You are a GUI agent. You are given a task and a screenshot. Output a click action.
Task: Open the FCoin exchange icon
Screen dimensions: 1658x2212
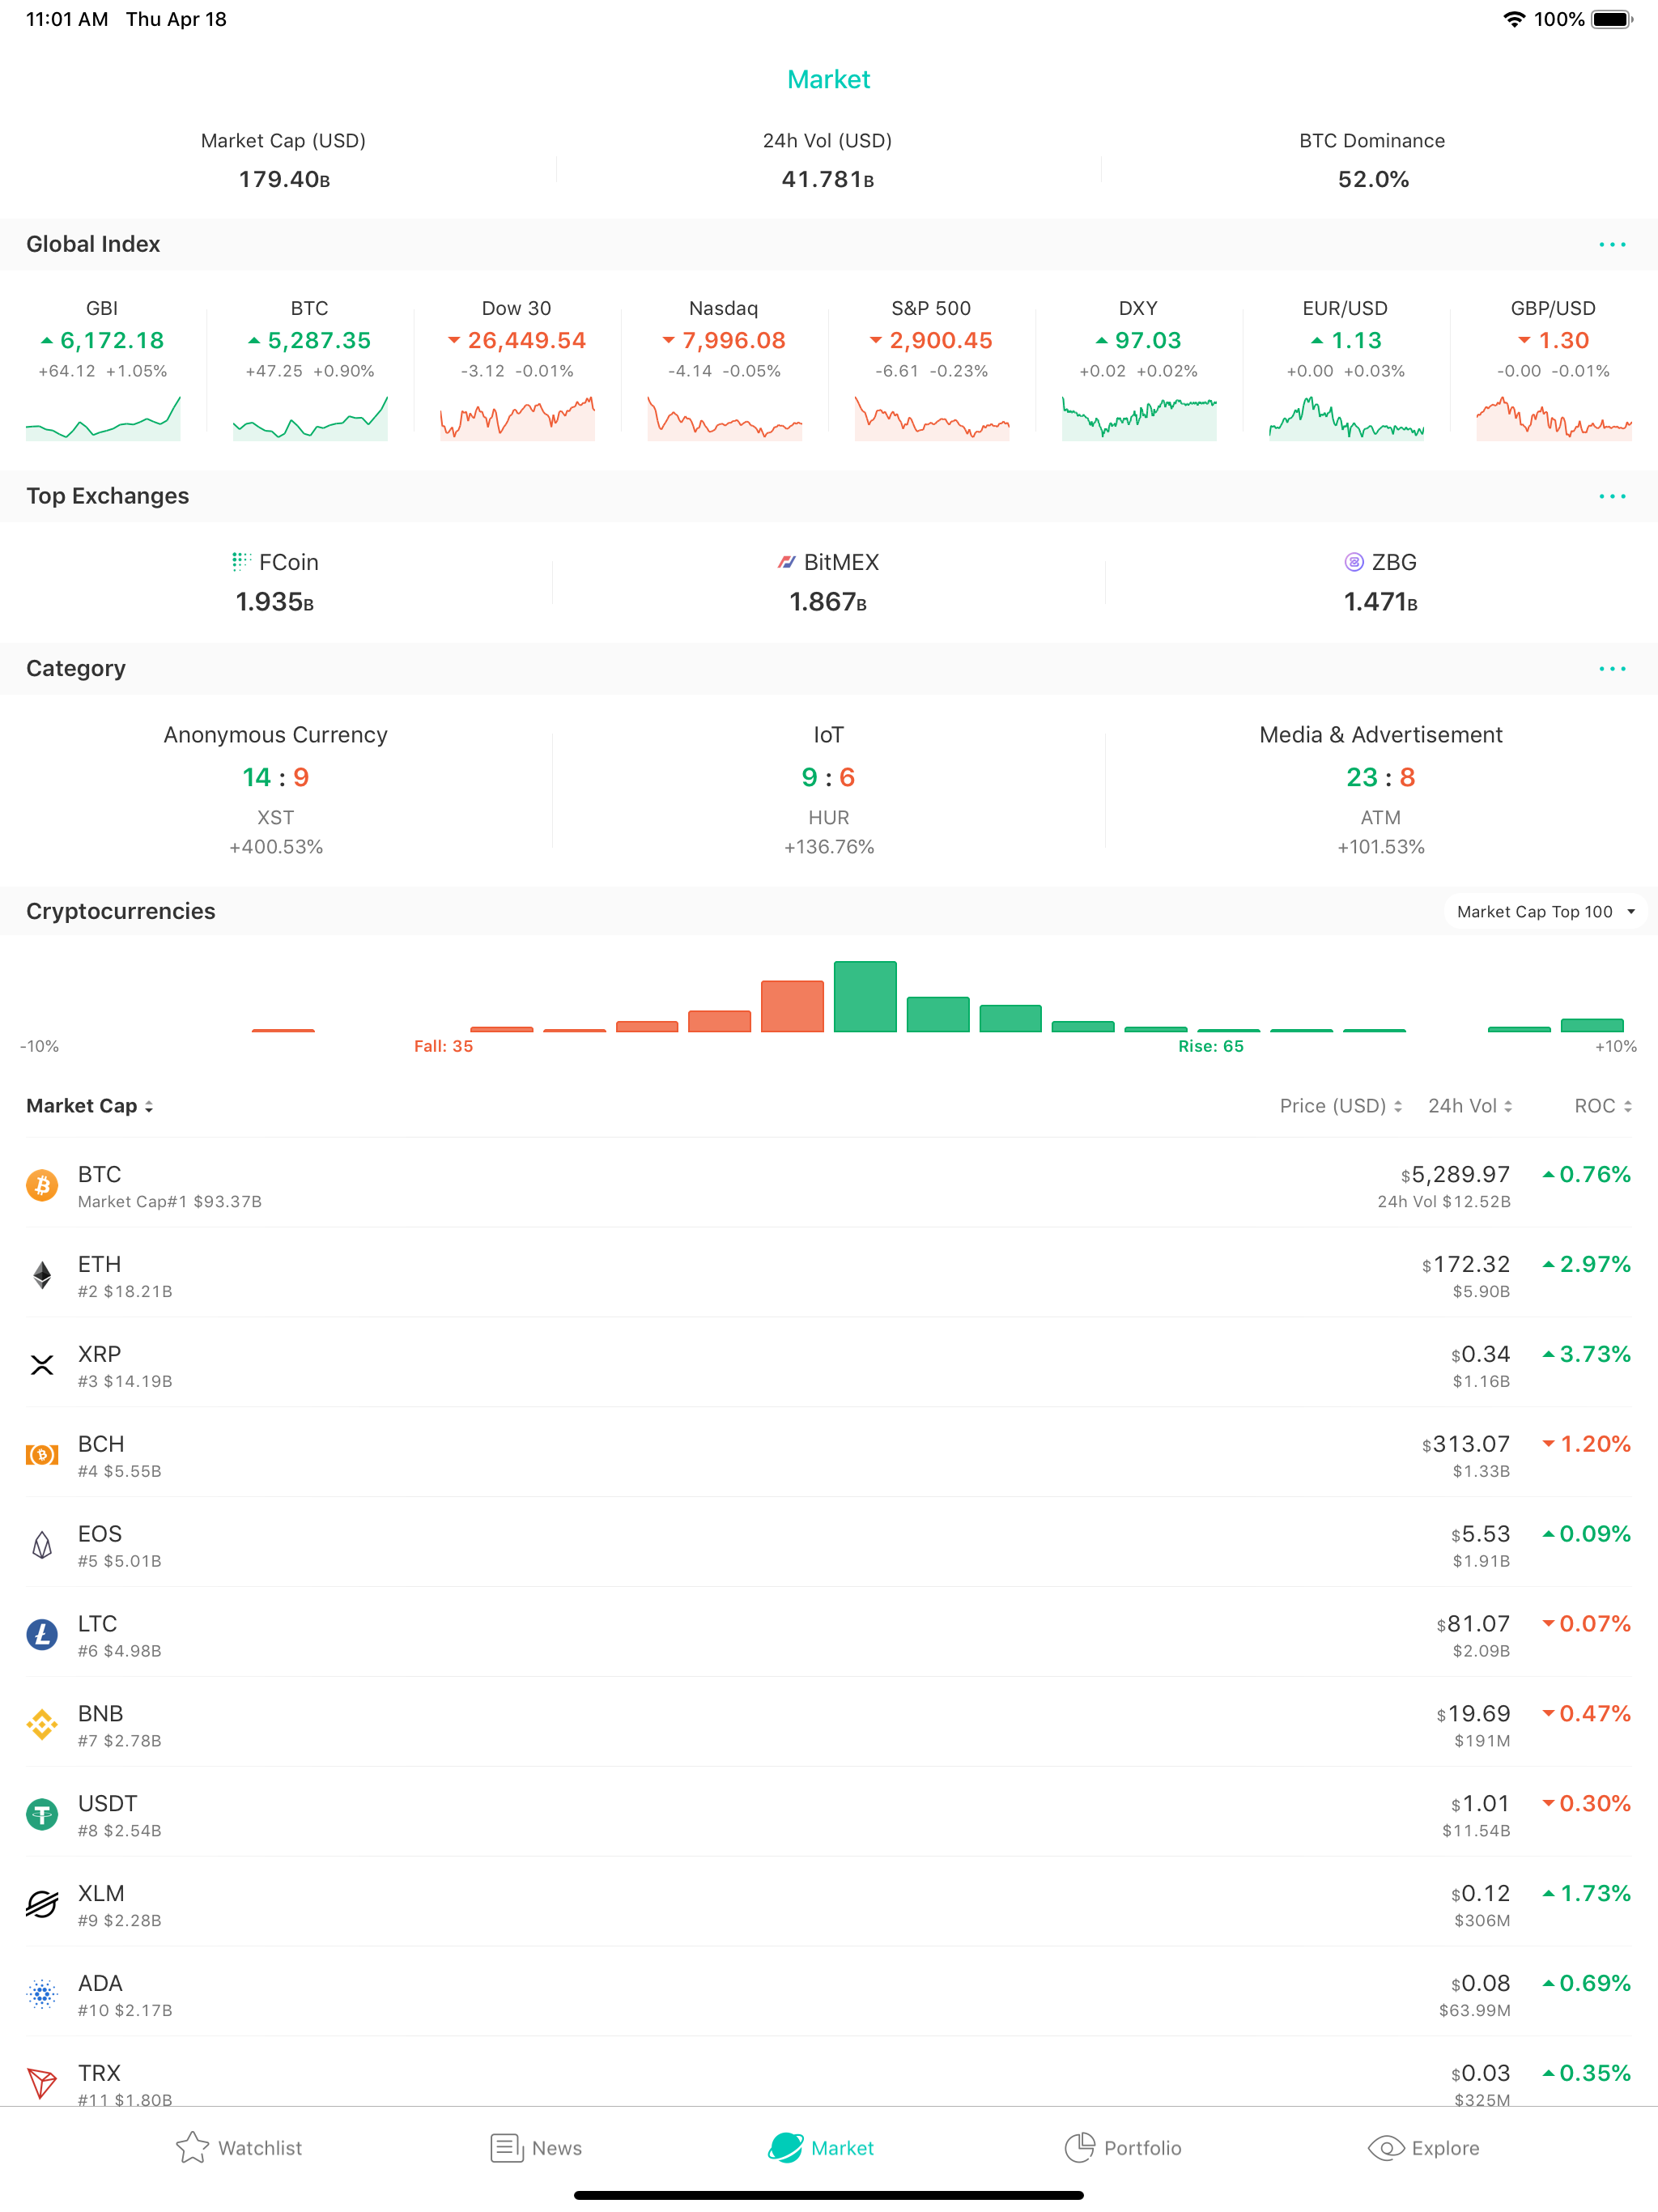coord(239,562)
